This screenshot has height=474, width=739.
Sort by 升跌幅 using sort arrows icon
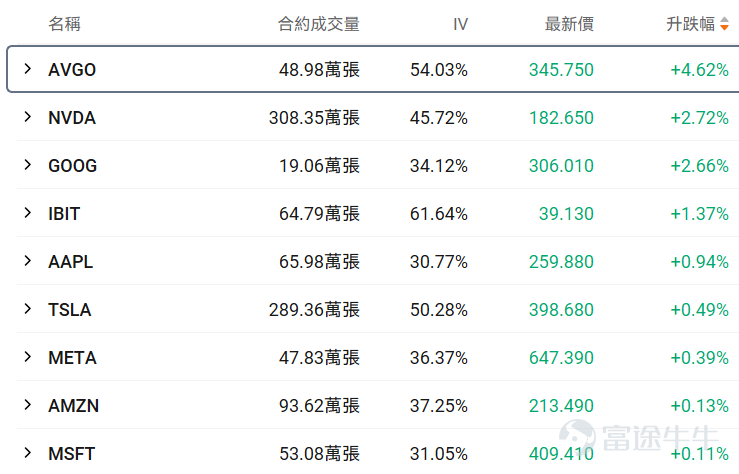[724, 24]
